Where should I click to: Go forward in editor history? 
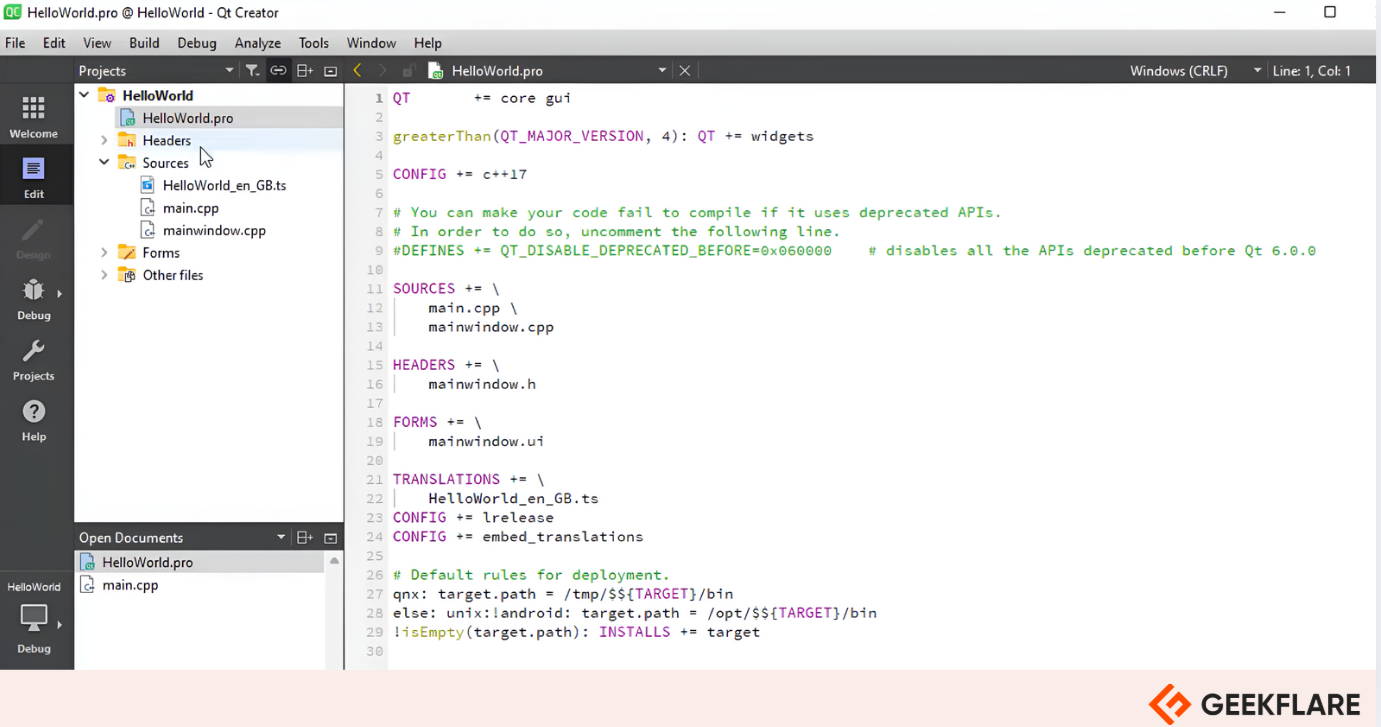pos(382,71)
